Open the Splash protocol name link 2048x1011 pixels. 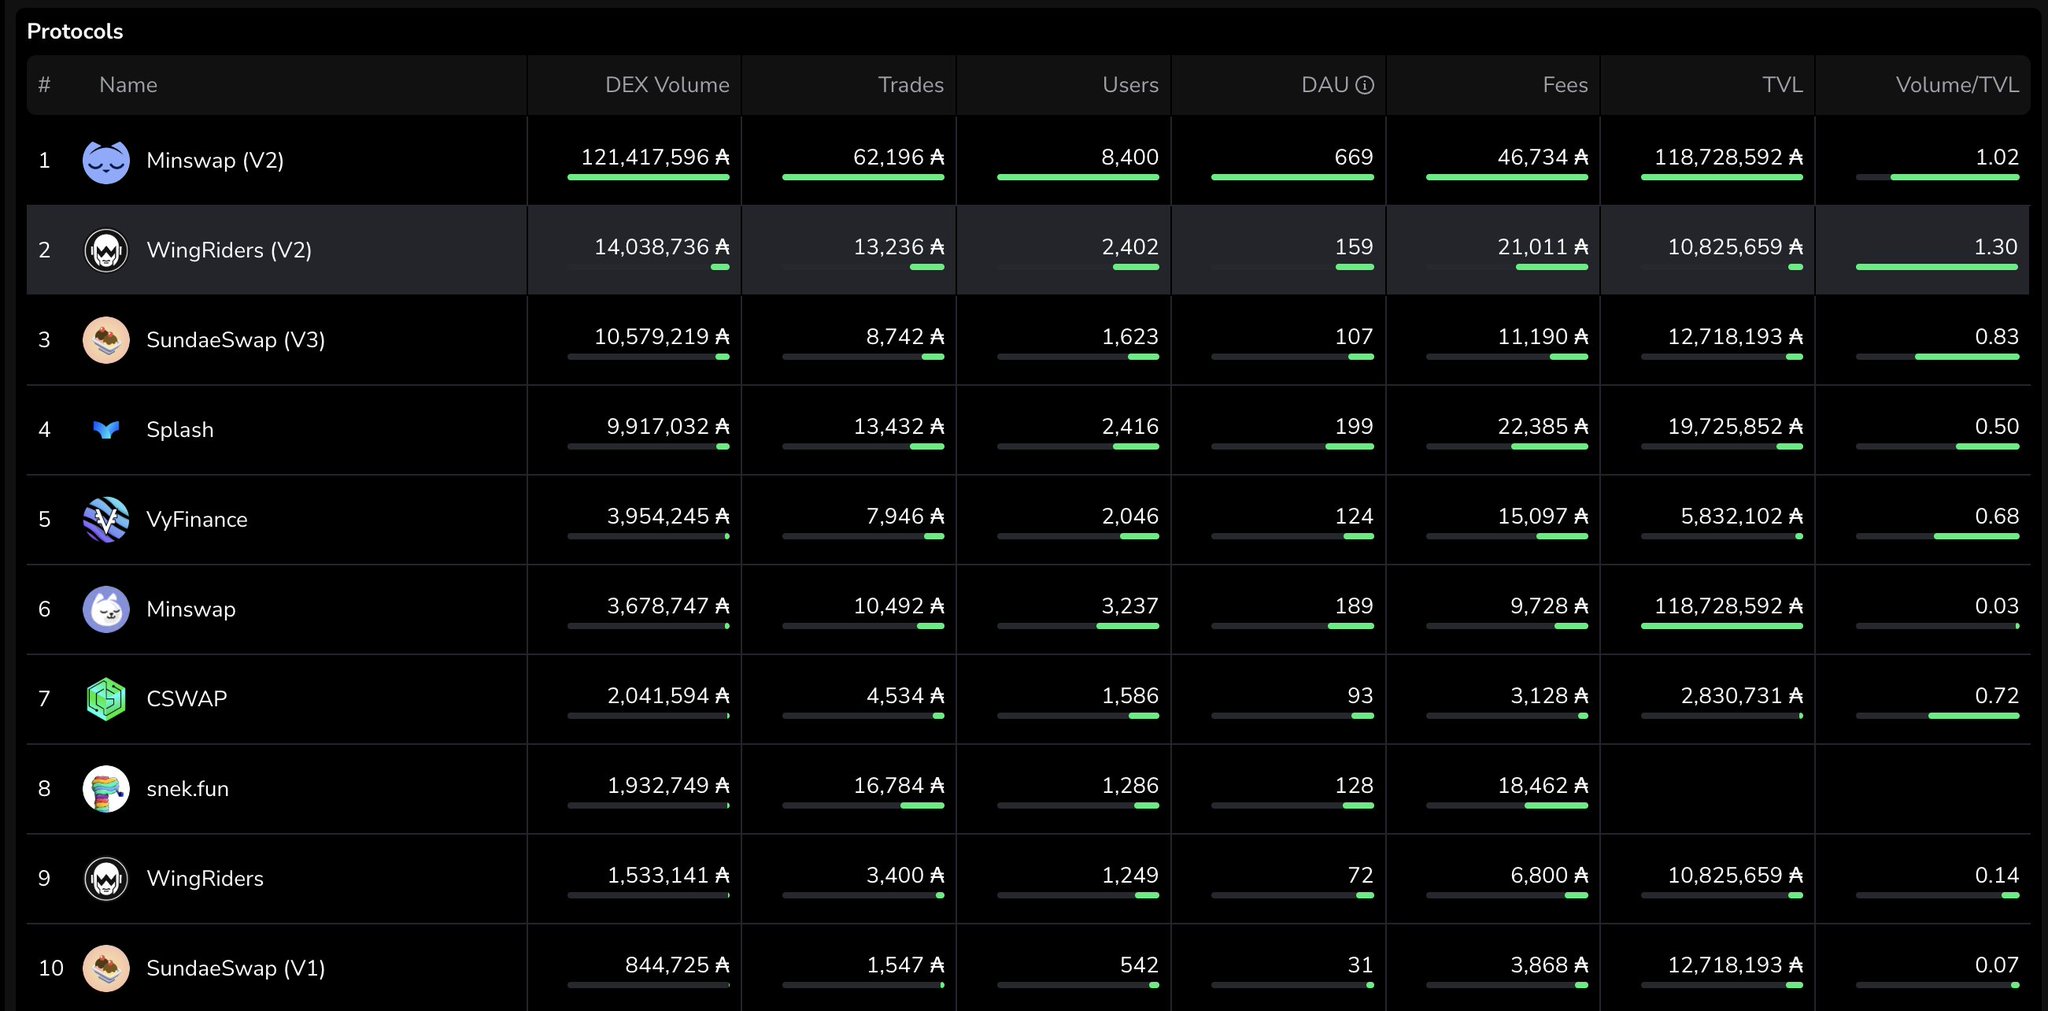point(180,430)
